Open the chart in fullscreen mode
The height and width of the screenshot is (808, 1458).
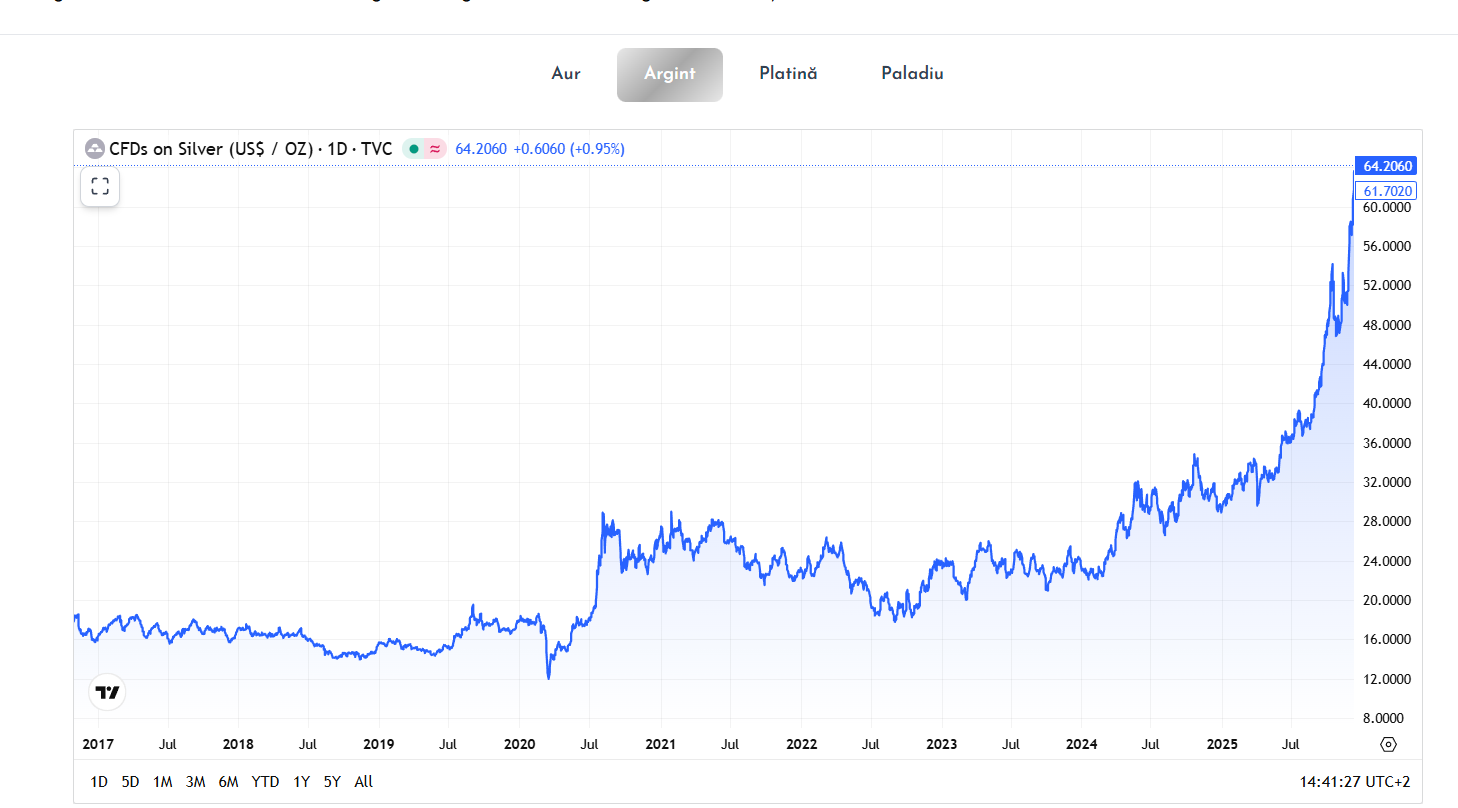coord(100,187)
